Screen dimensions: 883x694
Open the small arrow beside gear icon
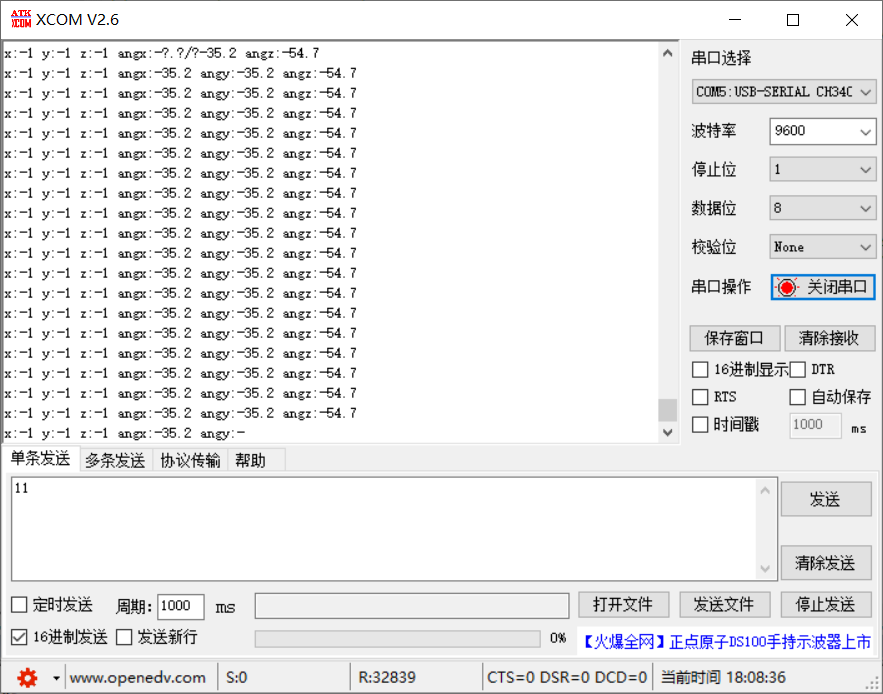tap(56, 678)
